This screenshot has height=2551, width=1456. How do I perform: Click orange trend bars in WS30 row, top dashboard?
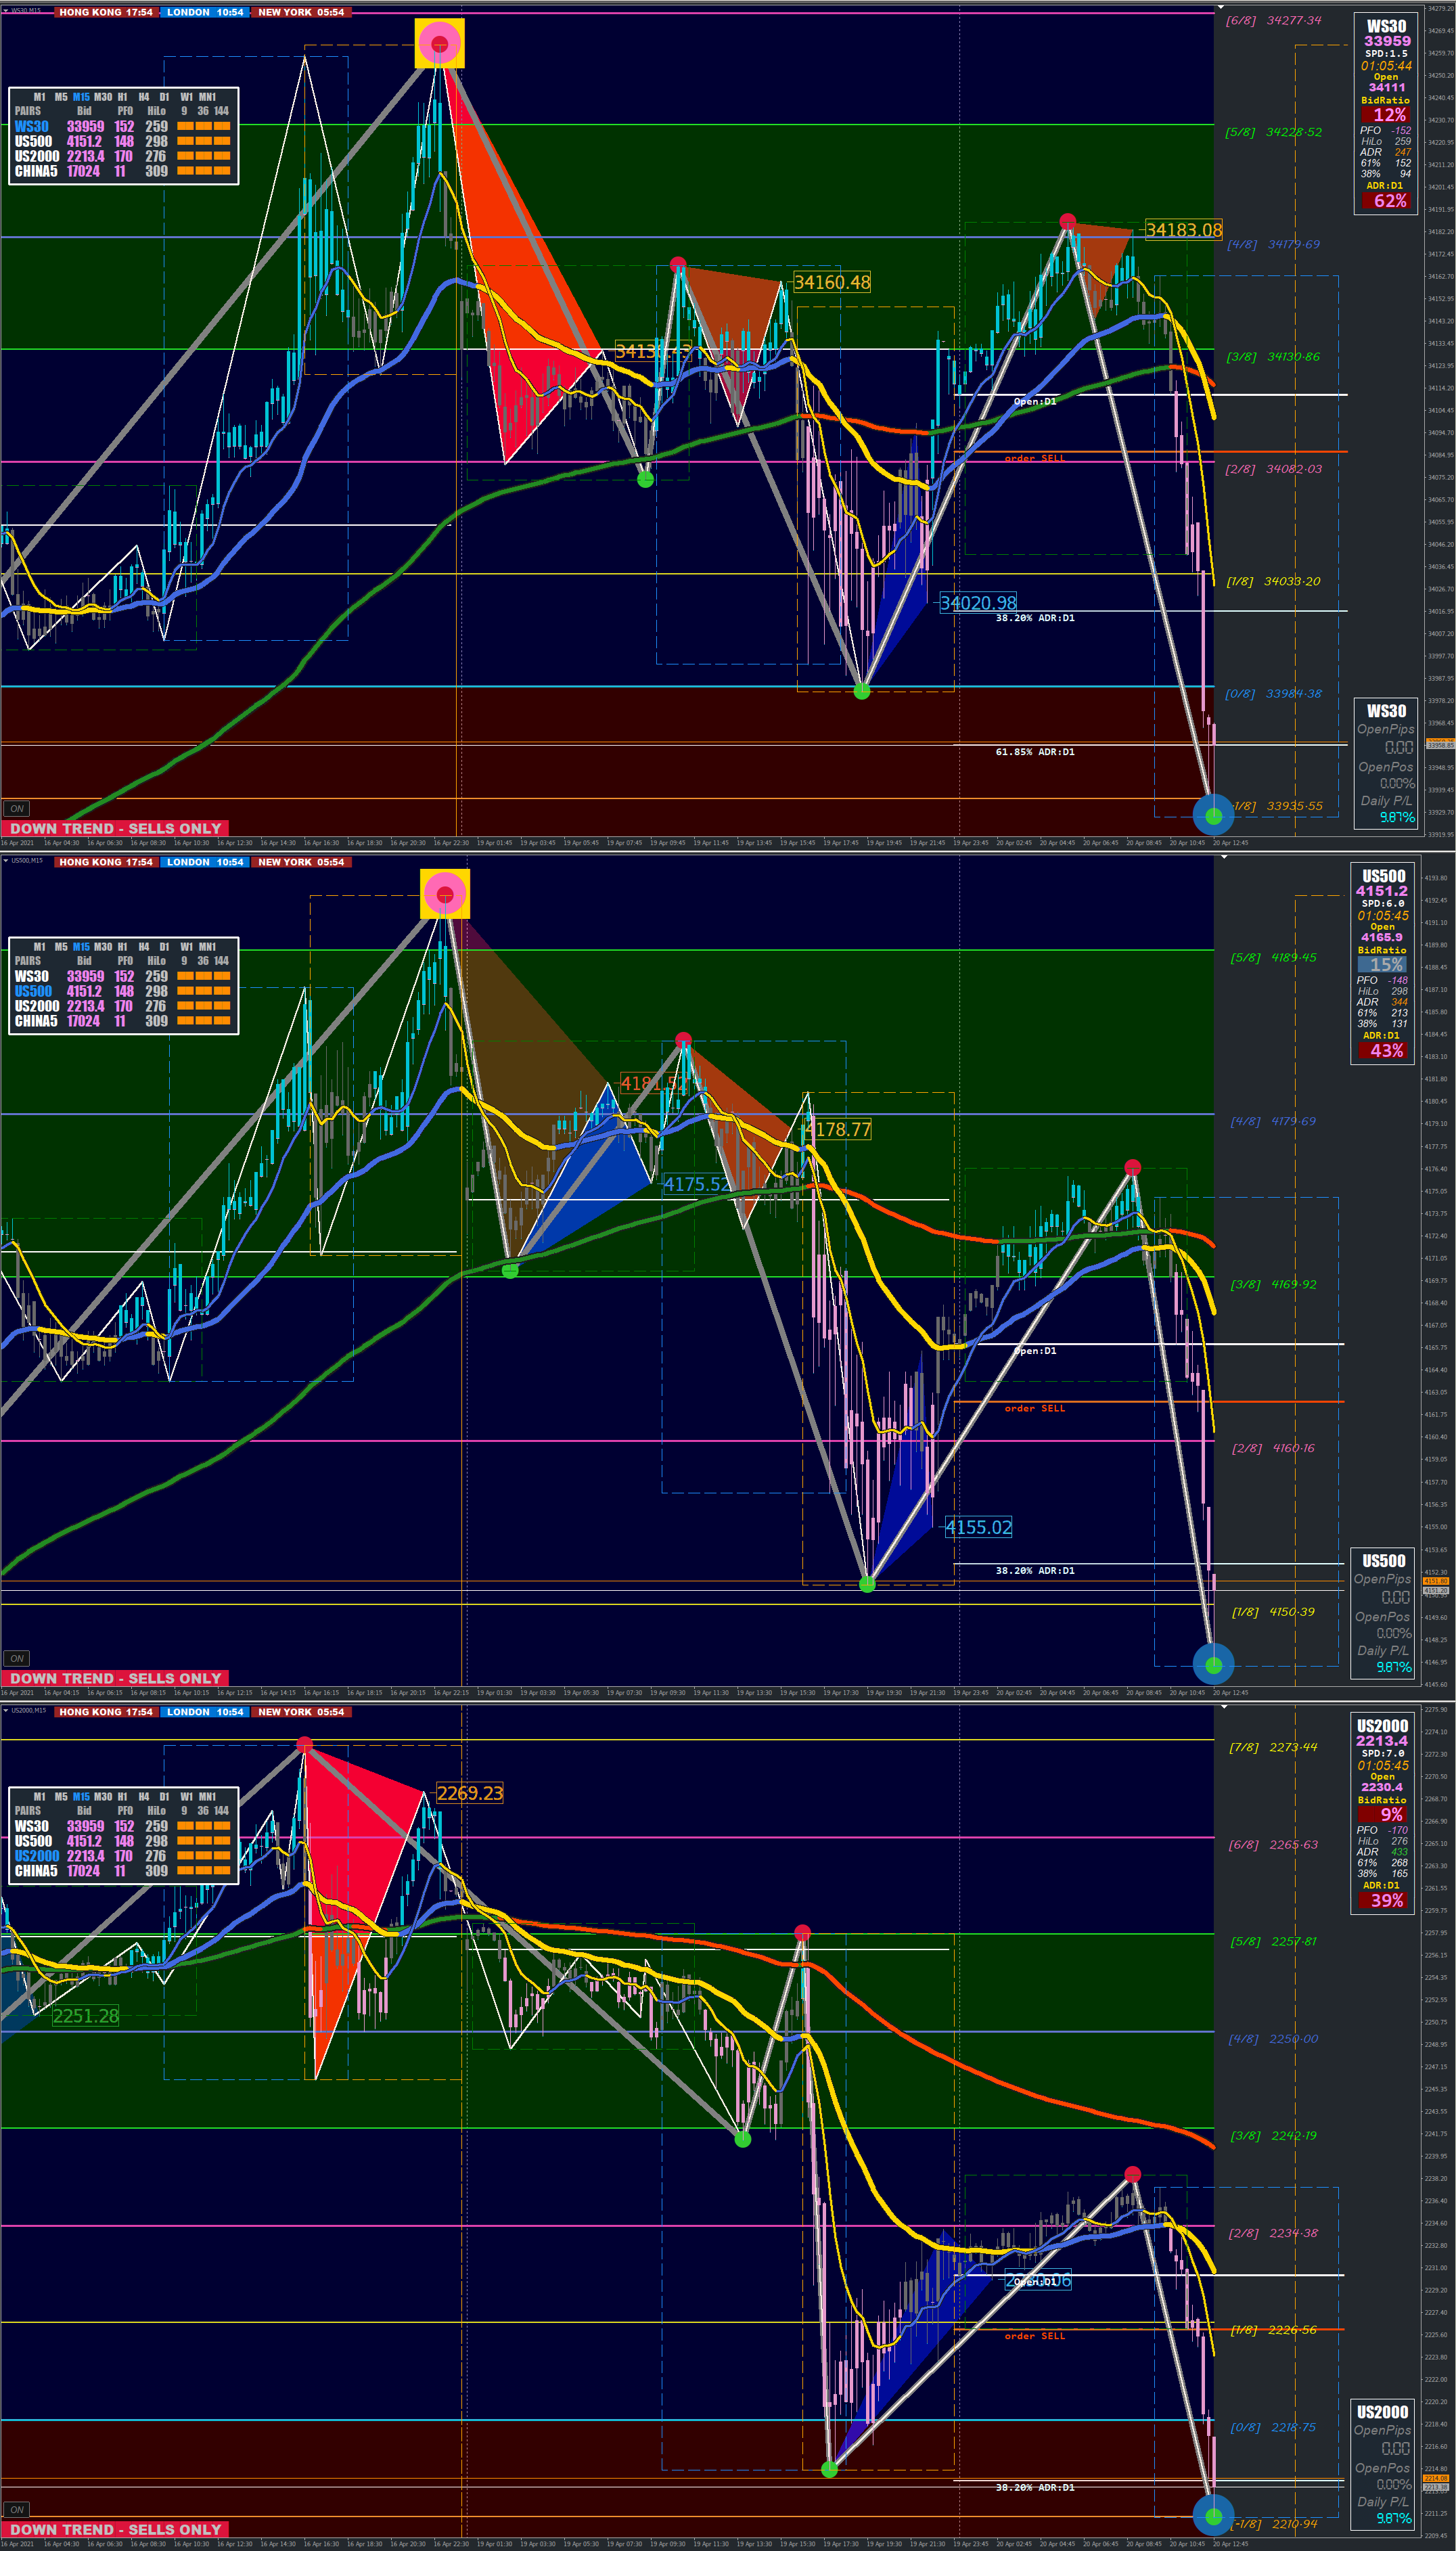(x=203, y=127)
